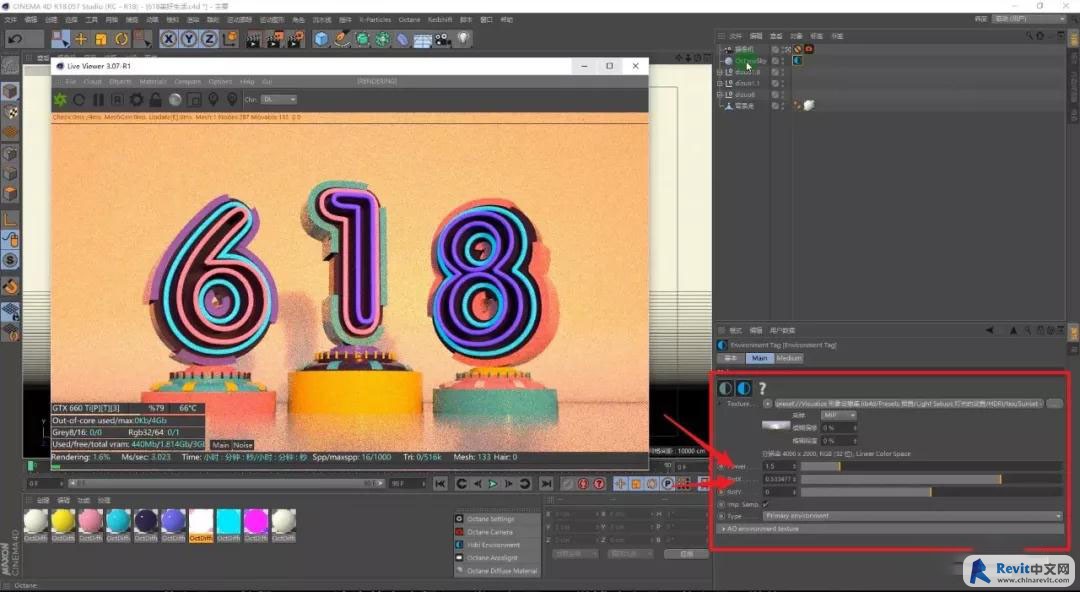Select the Live Selection tool
This screenshot has width=1080, height=592.
pyautogui.click(x=61, y=39)
